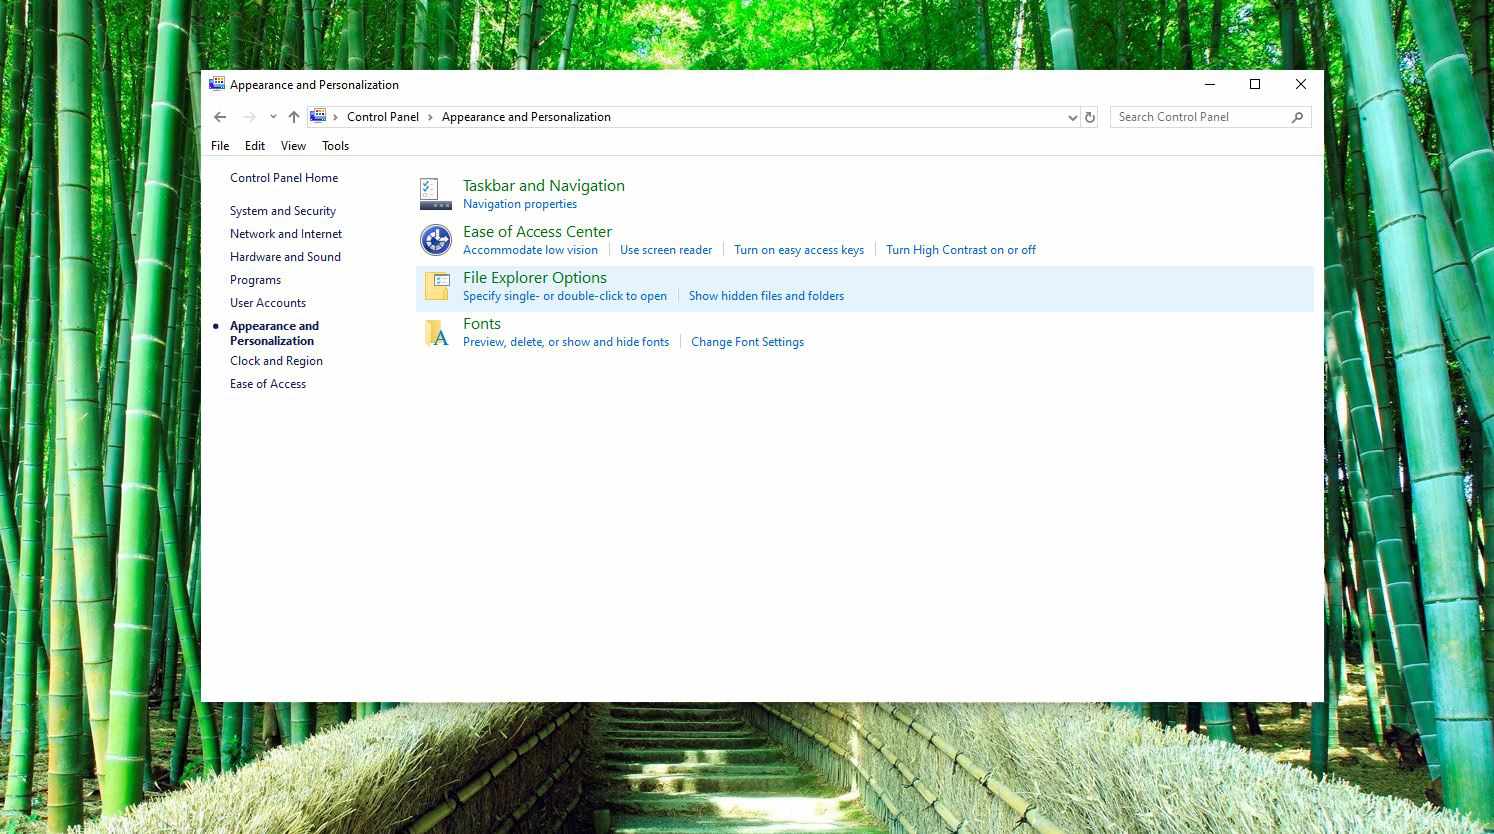Expand the chevron after Control Panel breadcrumb
The image size is (1494, 834).
click(x=430, y=117)
